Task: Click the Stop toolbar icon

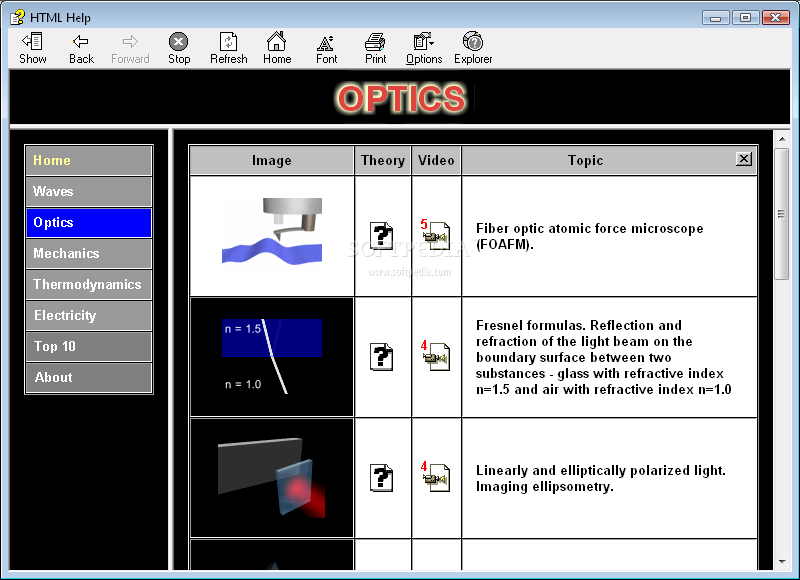Action: (179, 48)
